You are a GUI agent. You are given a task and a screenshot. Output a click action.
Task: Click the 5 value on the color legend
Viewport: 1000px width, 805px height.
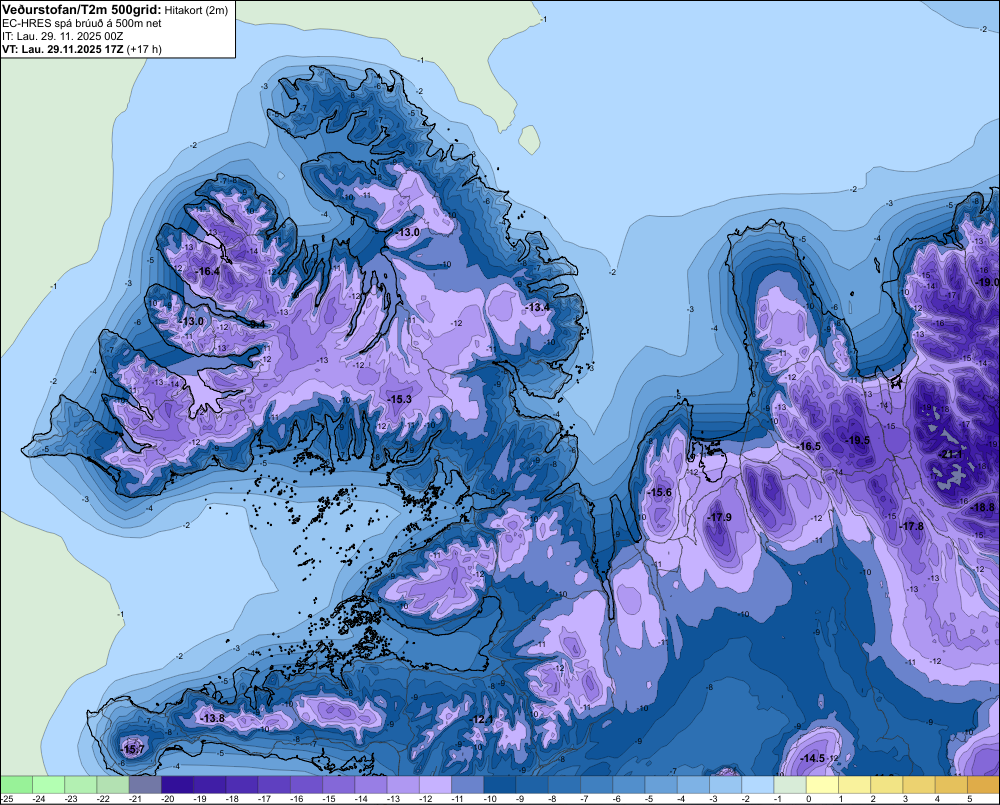[x=969, y=799]
